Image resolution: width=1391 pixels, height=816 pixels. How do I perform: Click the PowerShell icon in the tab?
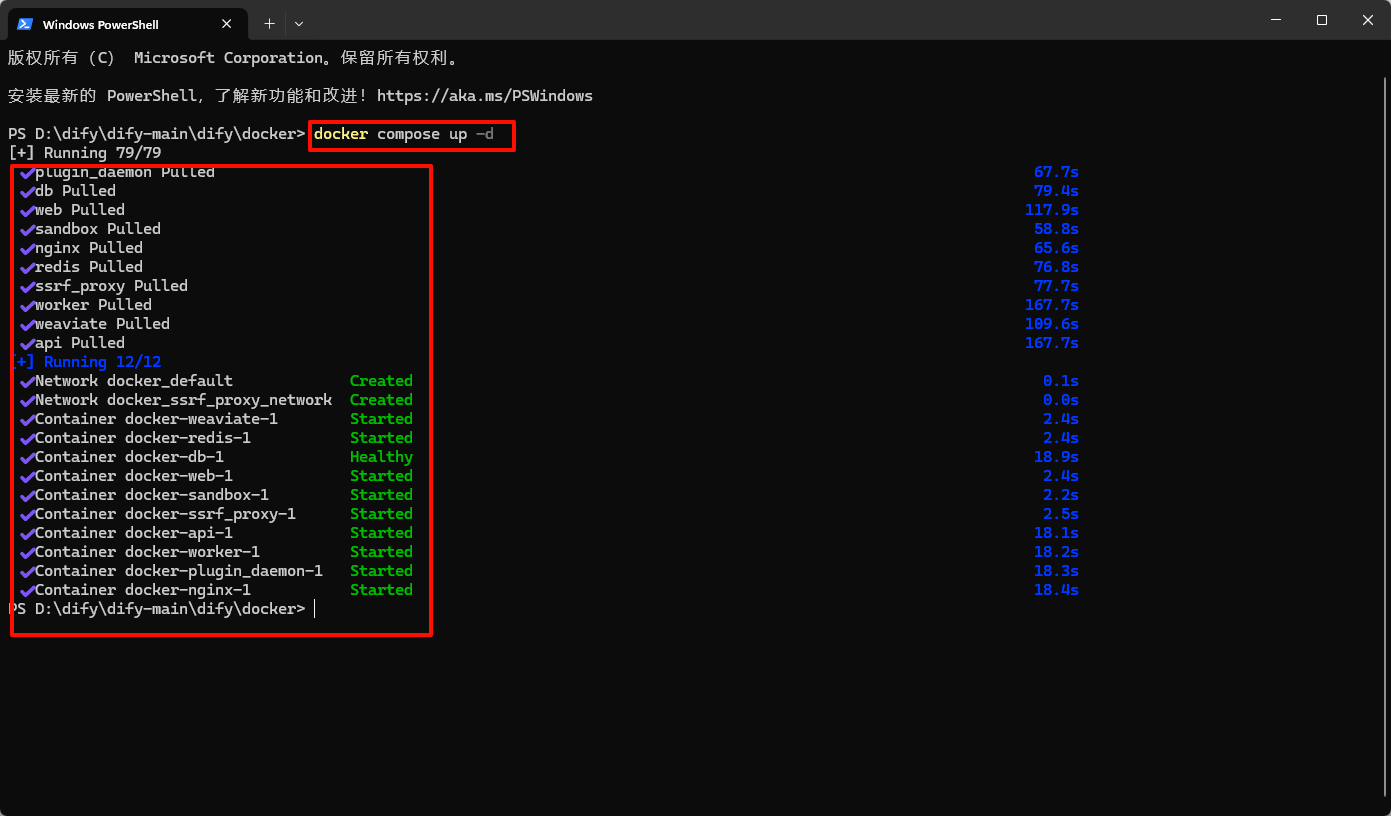click(x=25, y=24)
